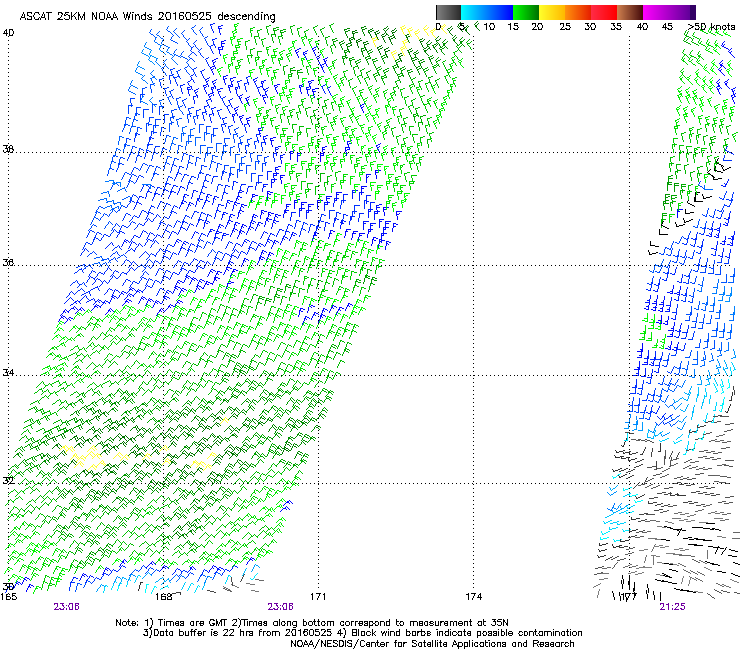Pick the brown 35-40 knots legend swatch
The height and width of the screenshot is (650, 740).
coord(630,12)
